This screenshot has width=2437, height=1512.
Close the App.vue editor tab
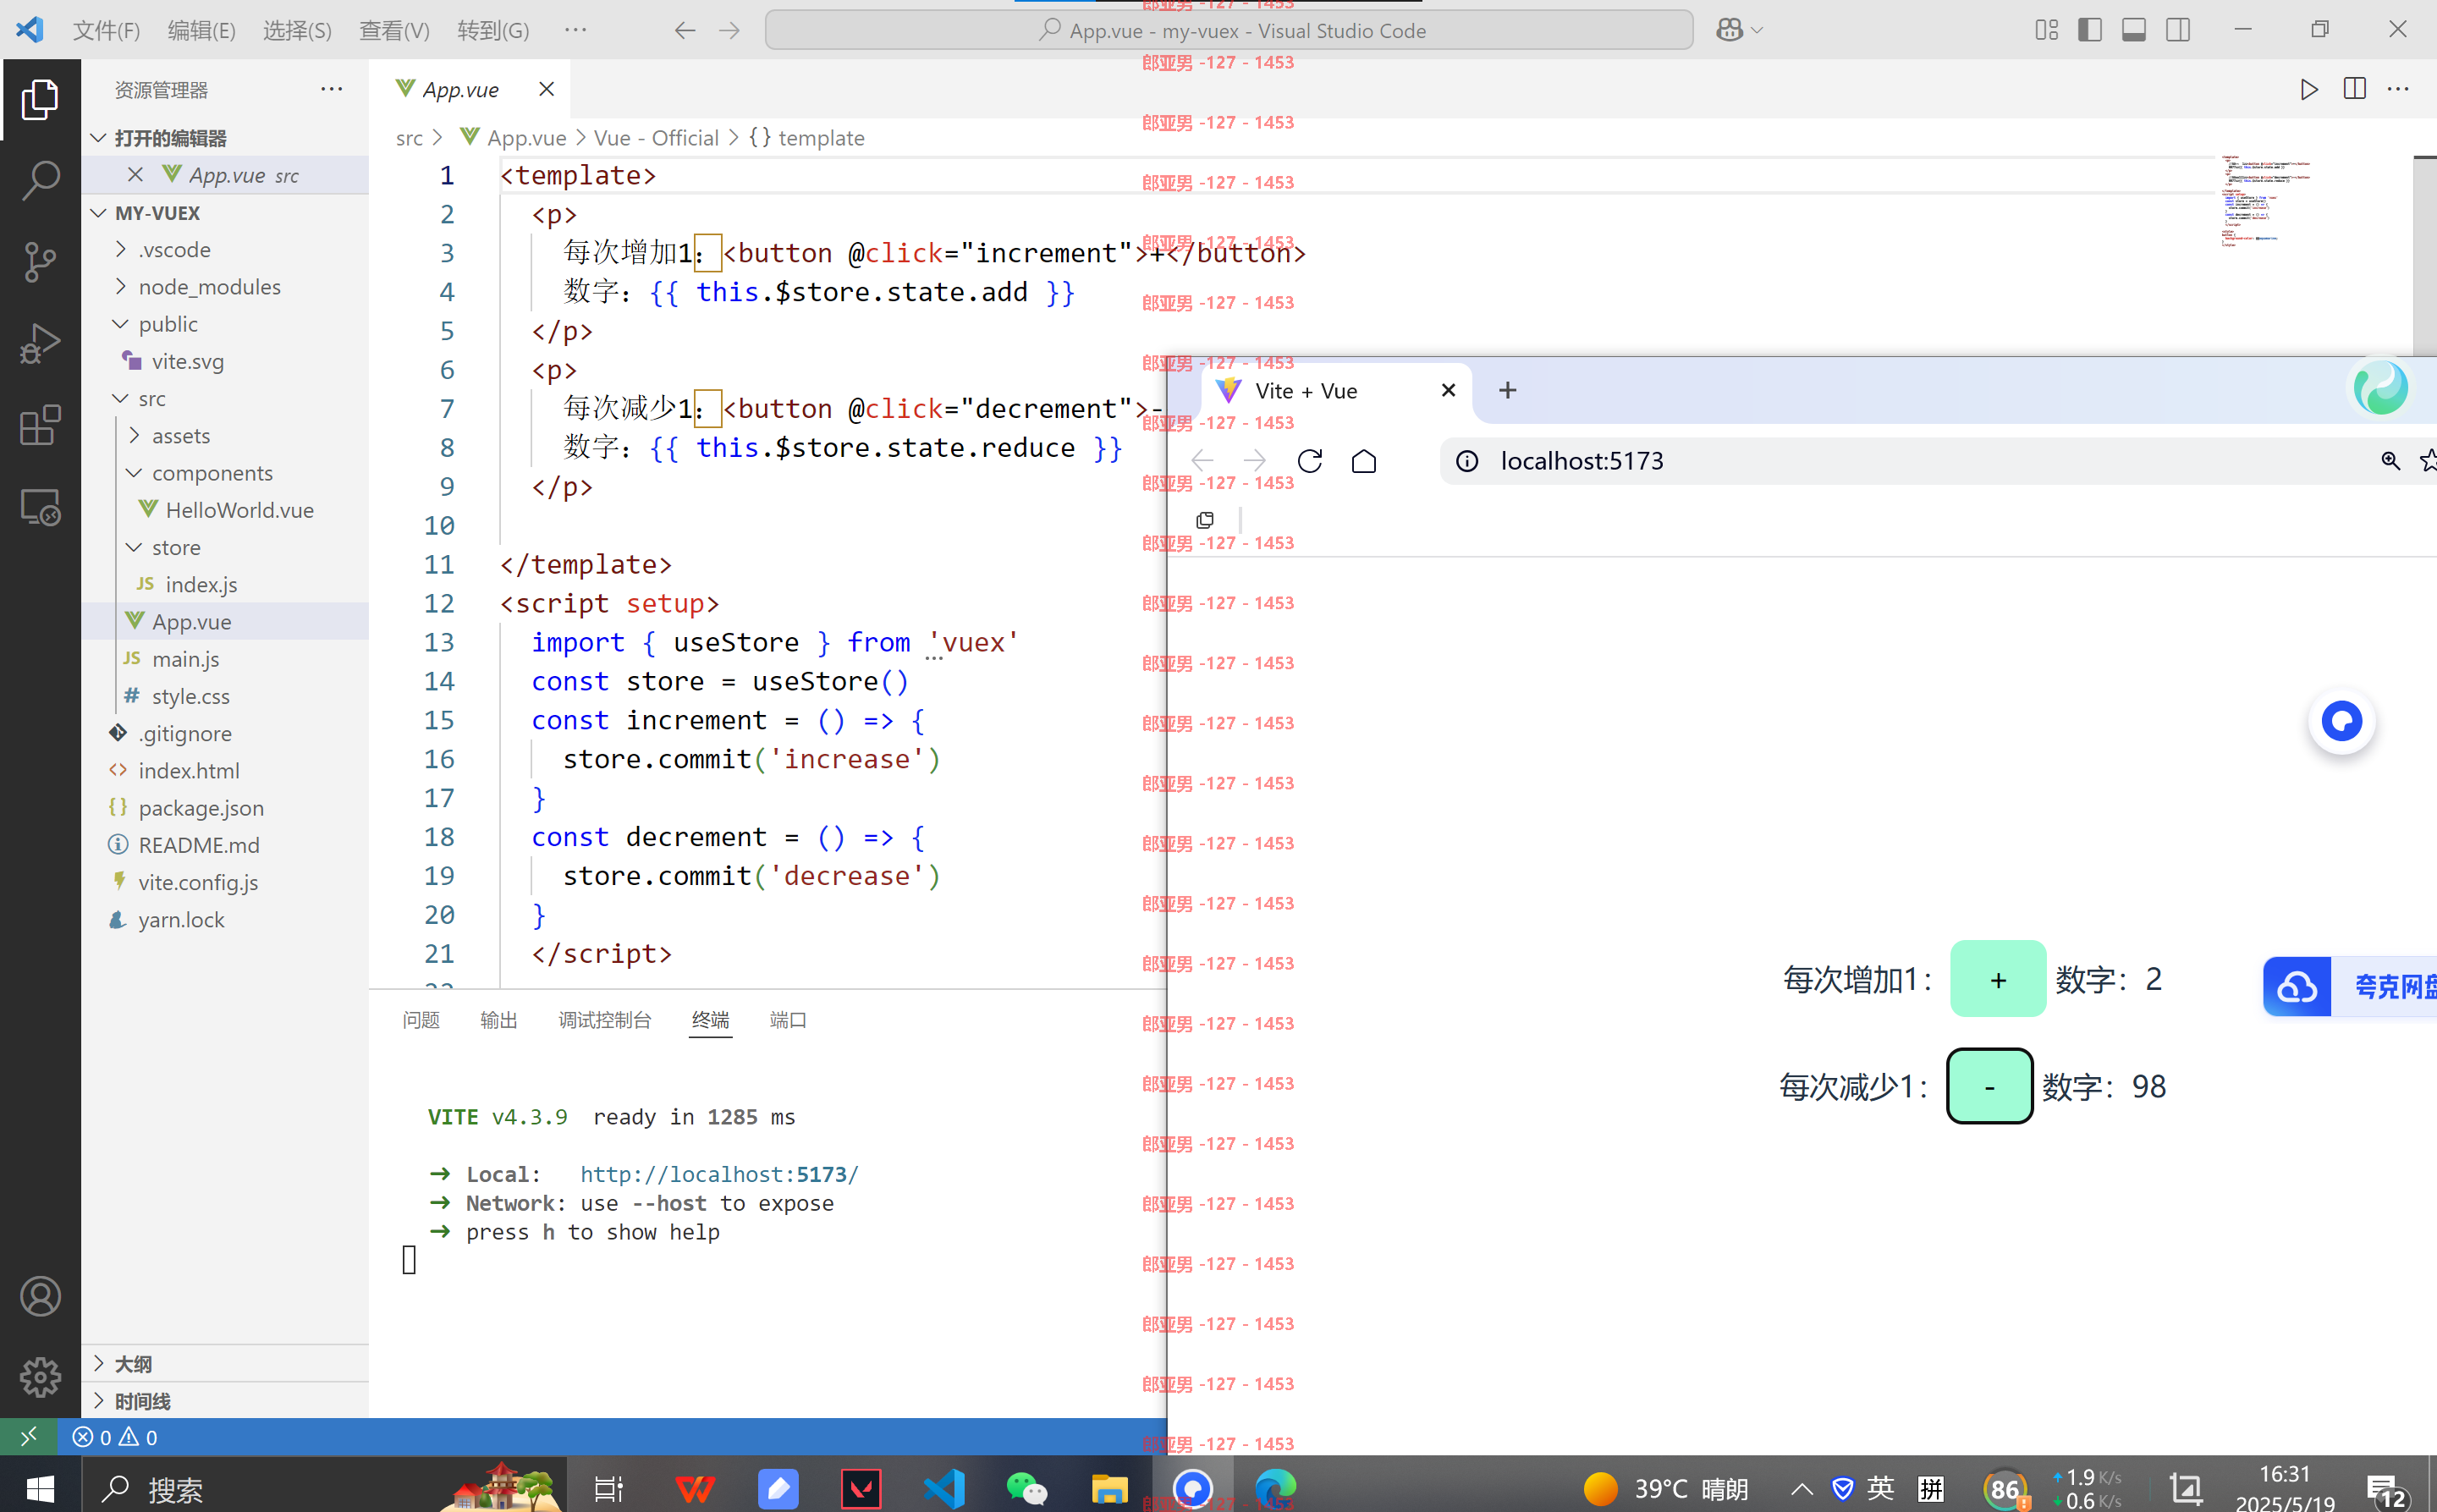point(546,89)
